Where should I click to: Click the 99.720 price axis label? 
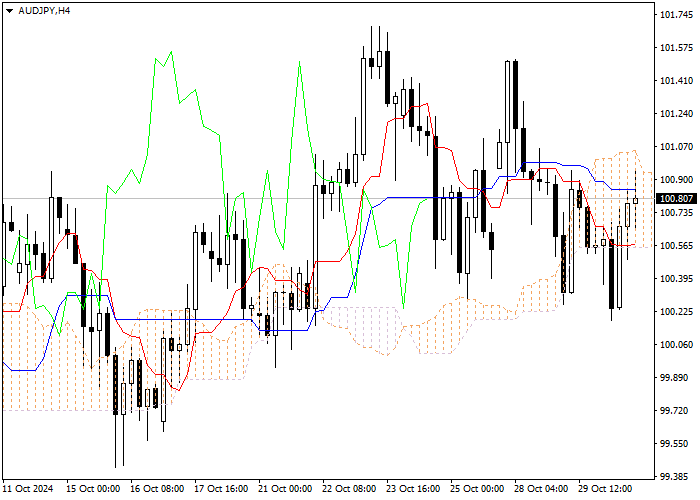[674, 411]
